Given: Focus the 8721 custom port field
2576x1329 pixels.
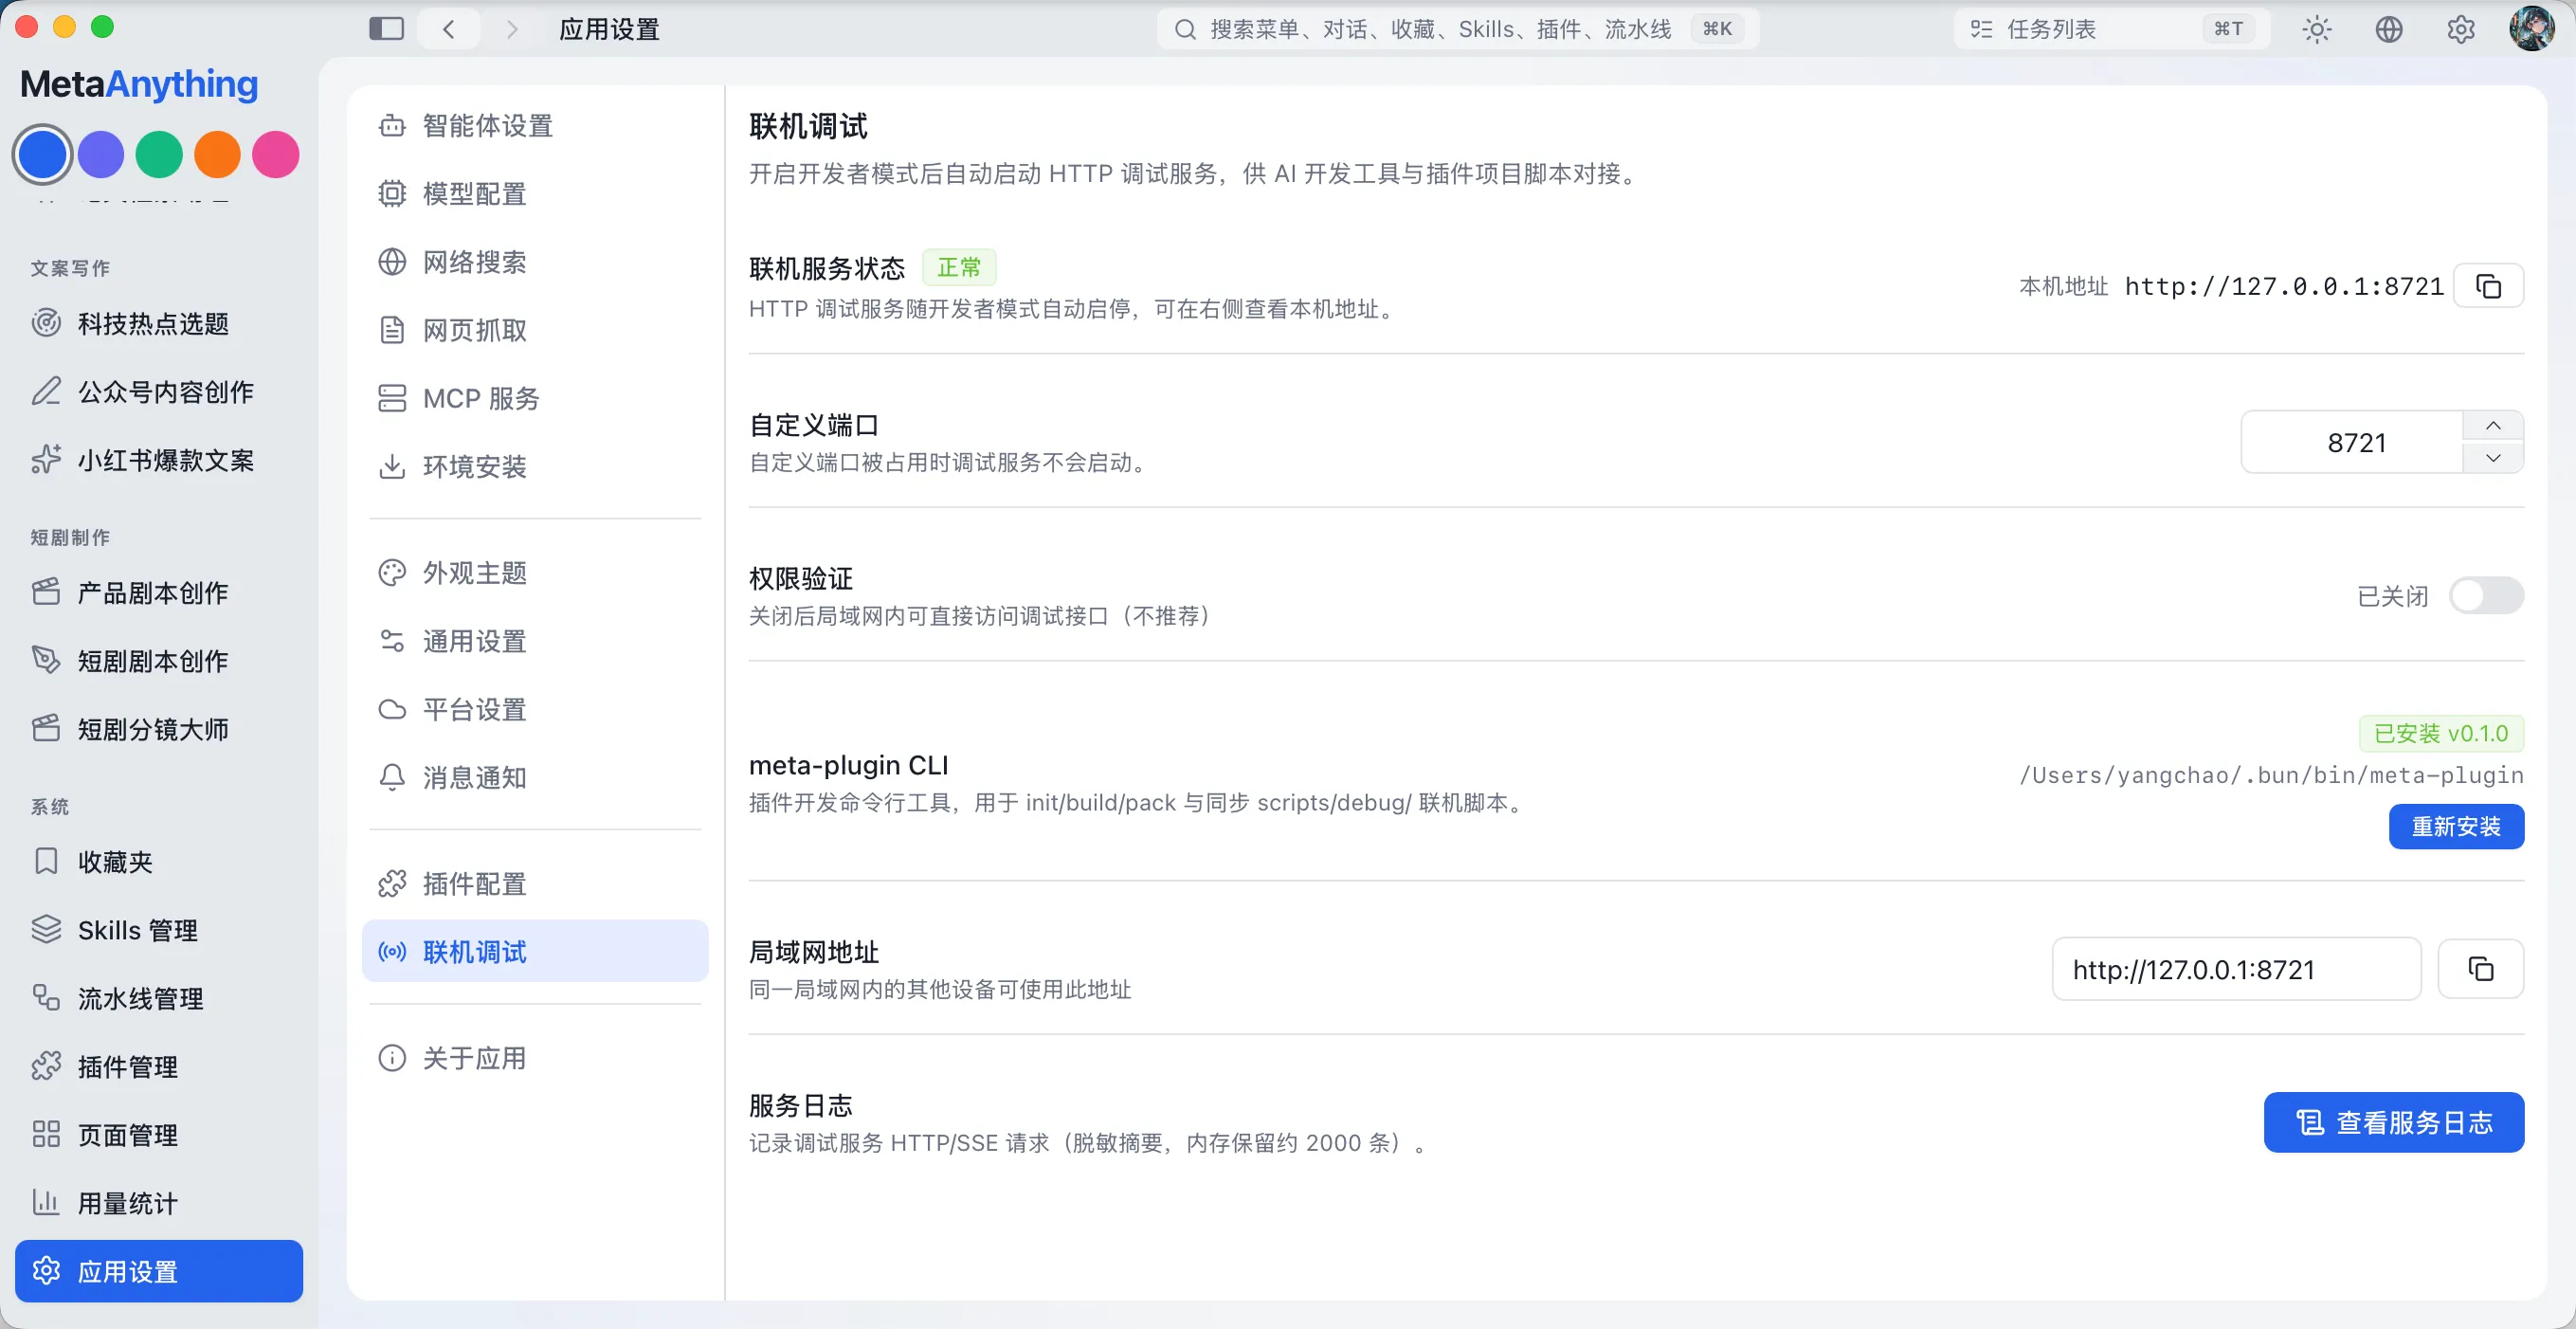Looking at the screenshot, I should (x=2355, y=442).
